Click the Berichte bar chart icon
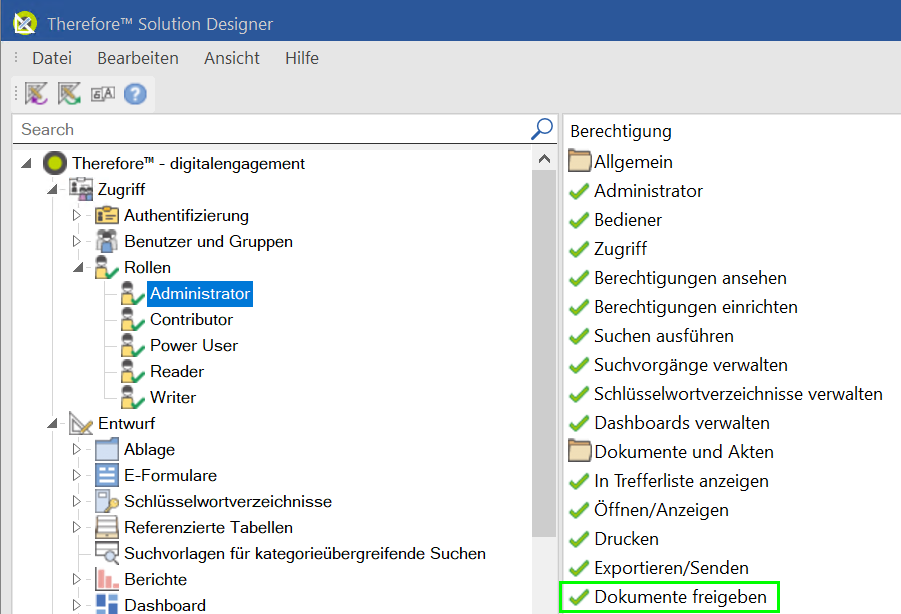This screenshot has width=901, height=614. 107,579
